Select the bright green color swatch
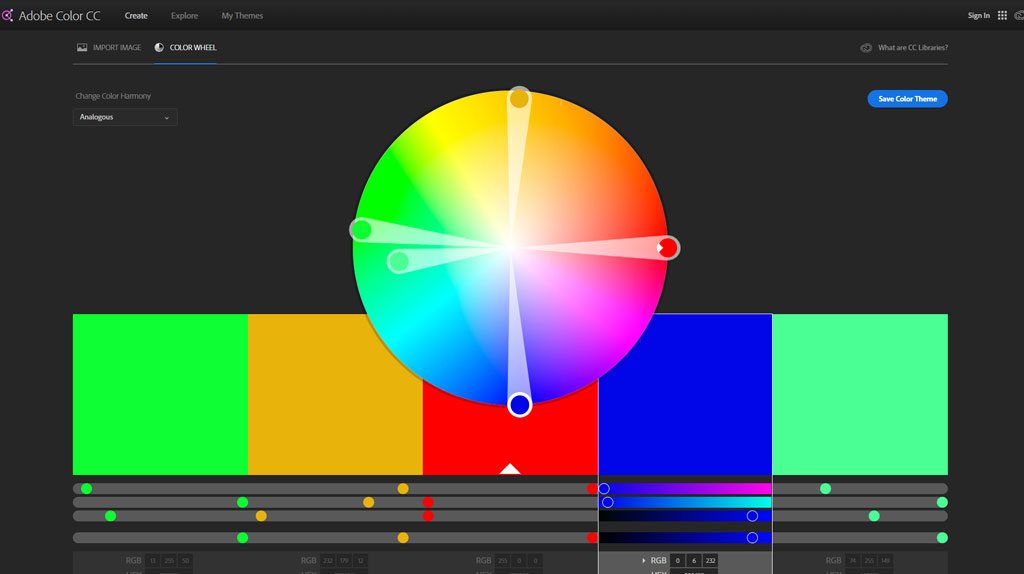Viewport: 1024px width, 574px height. pyautogui.click(x=160, y=394)
